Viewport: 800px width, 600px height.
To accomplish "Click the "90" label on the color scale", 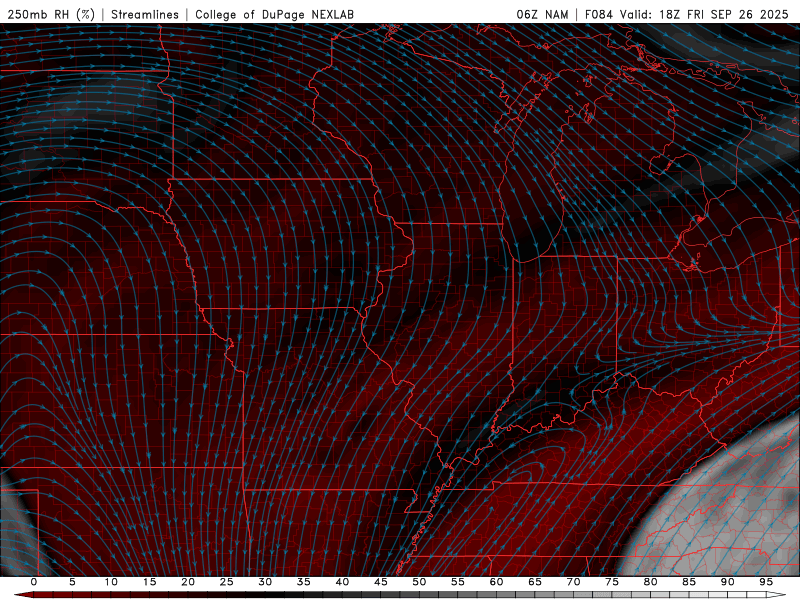I will (x=727, y=582).
